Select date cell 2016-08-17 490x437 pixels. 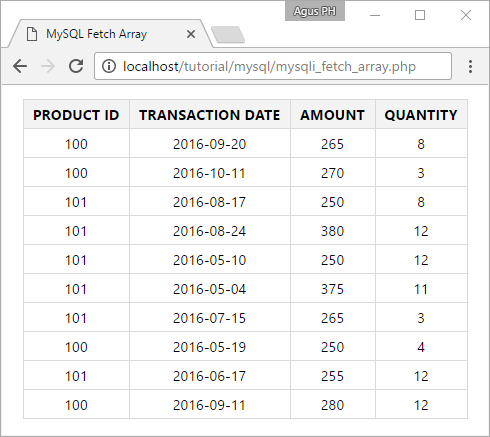pyautogui.click(x=210, y=202)
